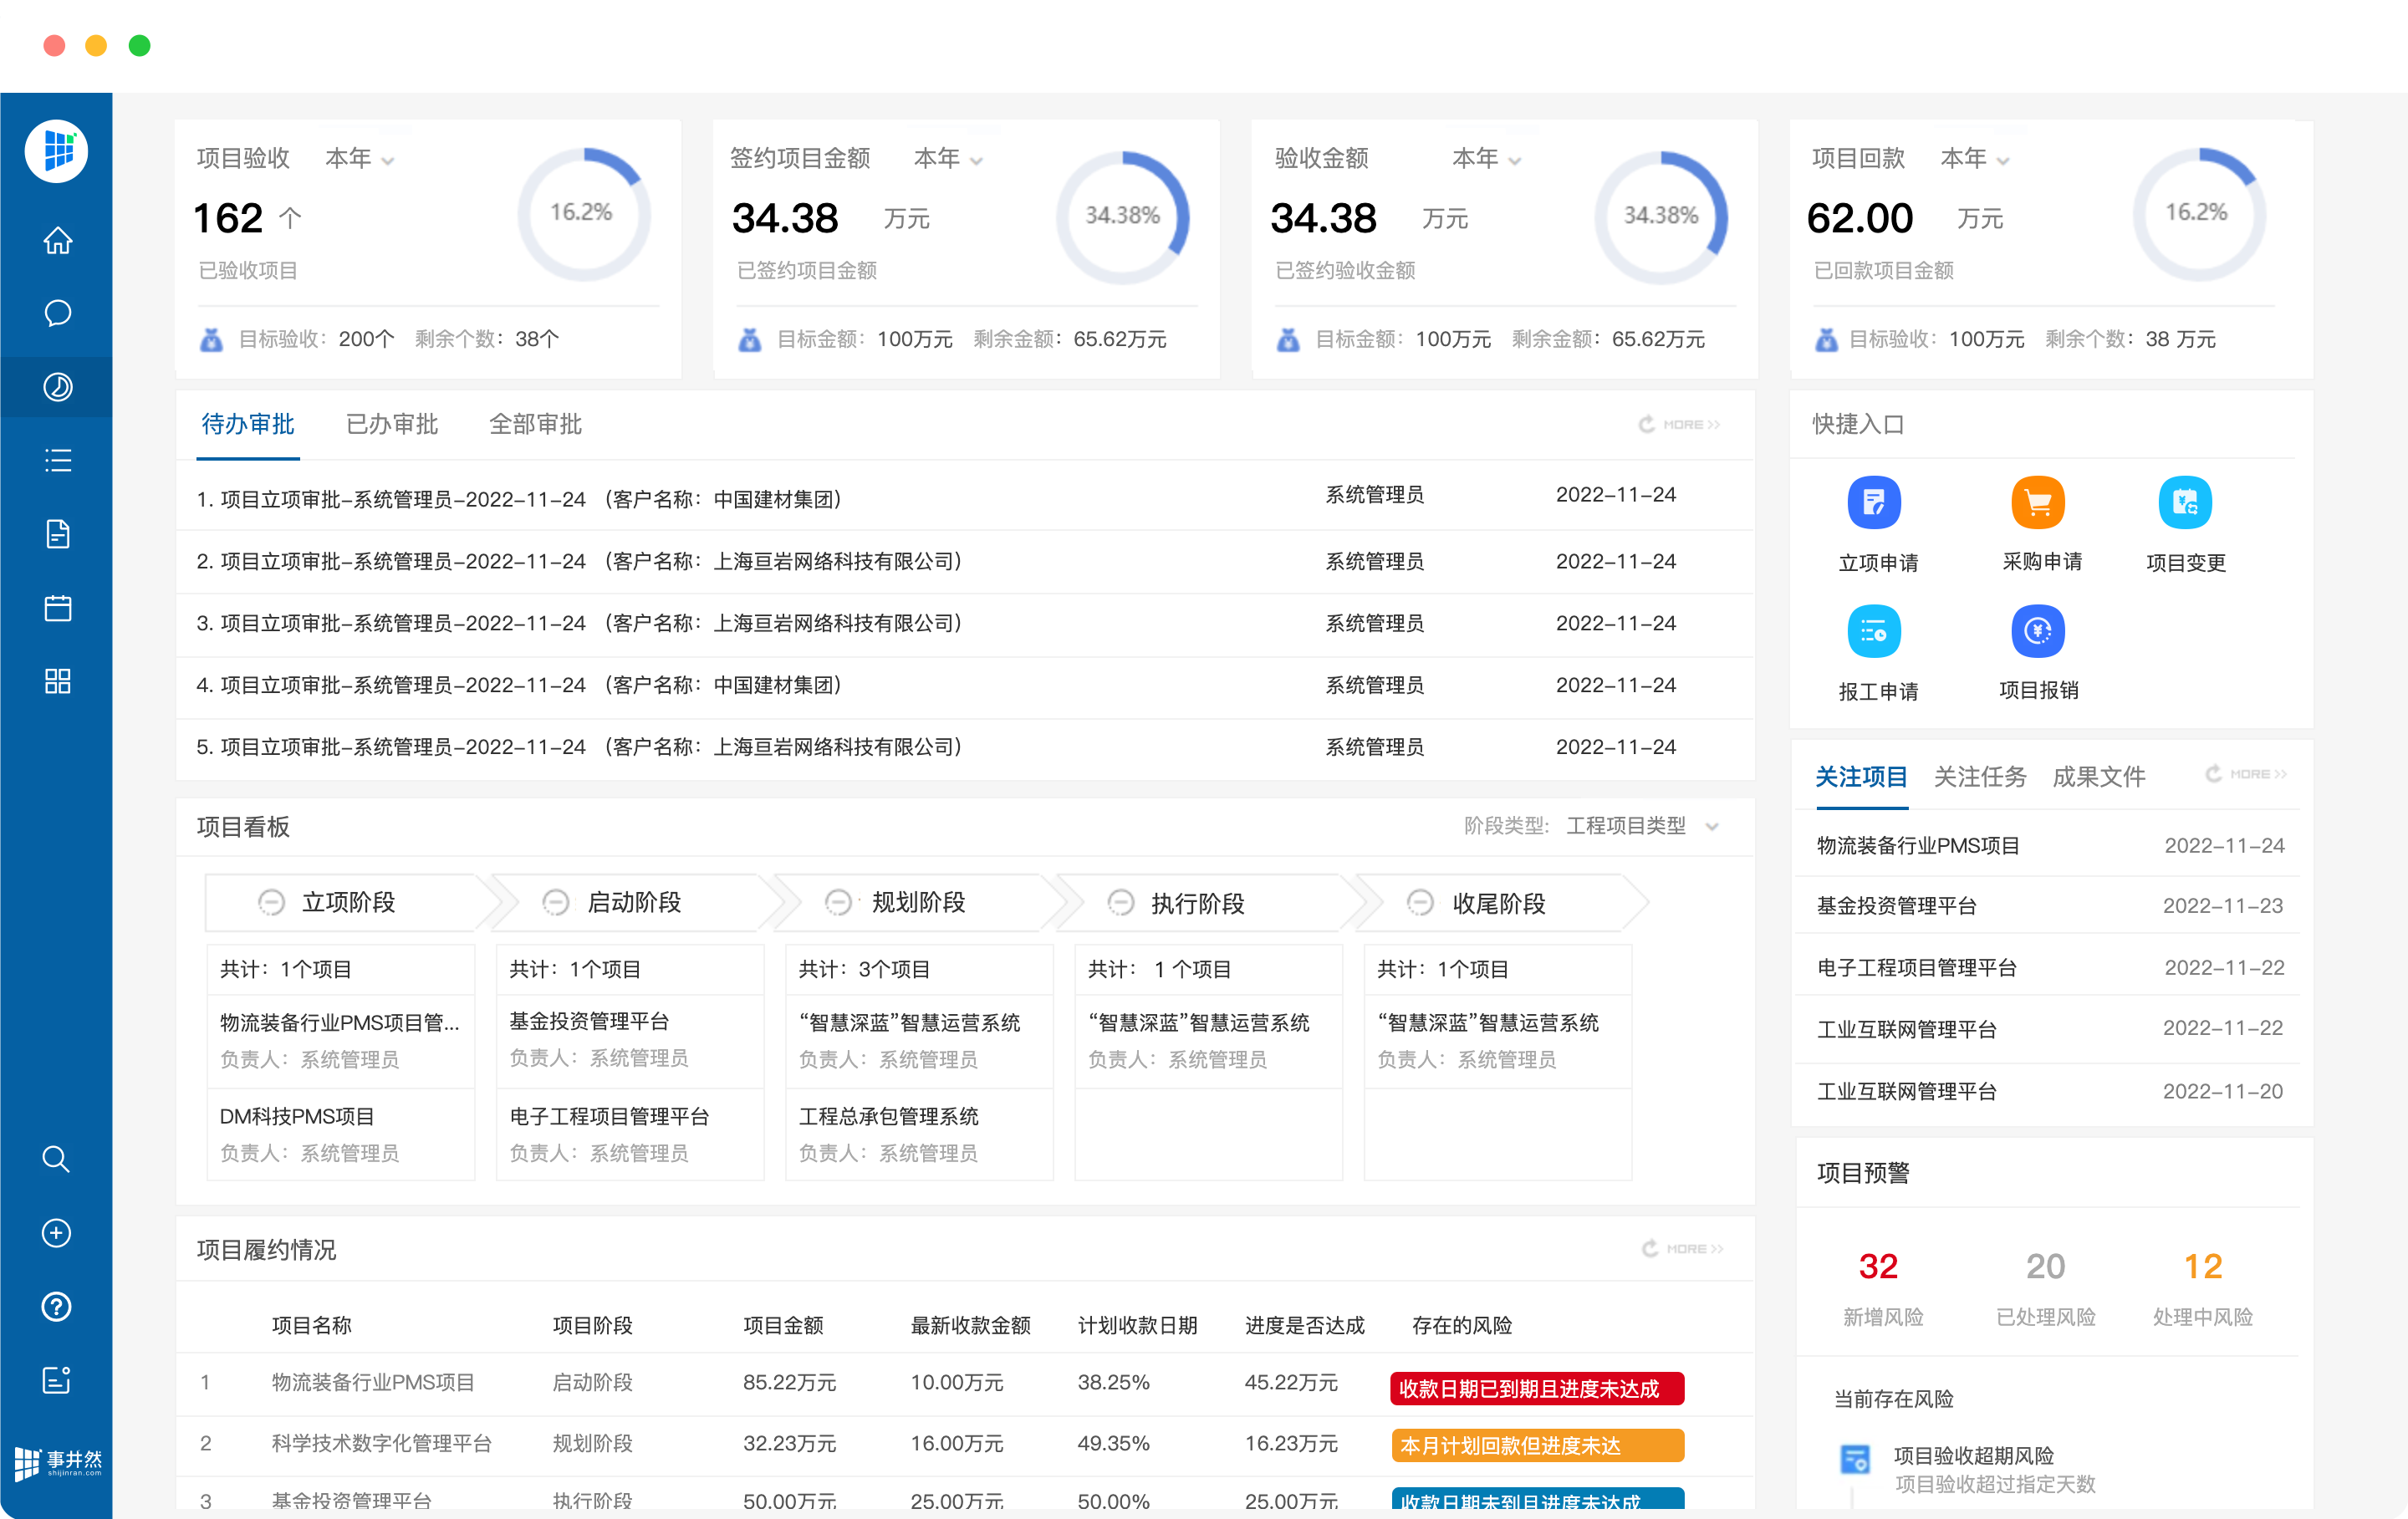2408x1519 pixels.
Task: Click the 16.2% progress ring in 项目验收
Action: (583, 213)
